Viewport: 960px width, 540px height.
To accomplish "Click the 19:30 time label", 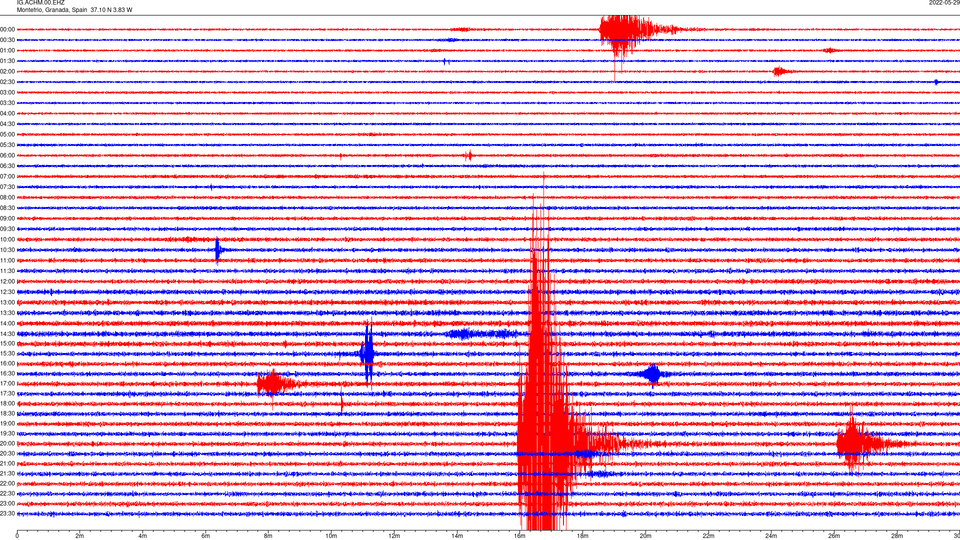I will click(x=7, y=433).
